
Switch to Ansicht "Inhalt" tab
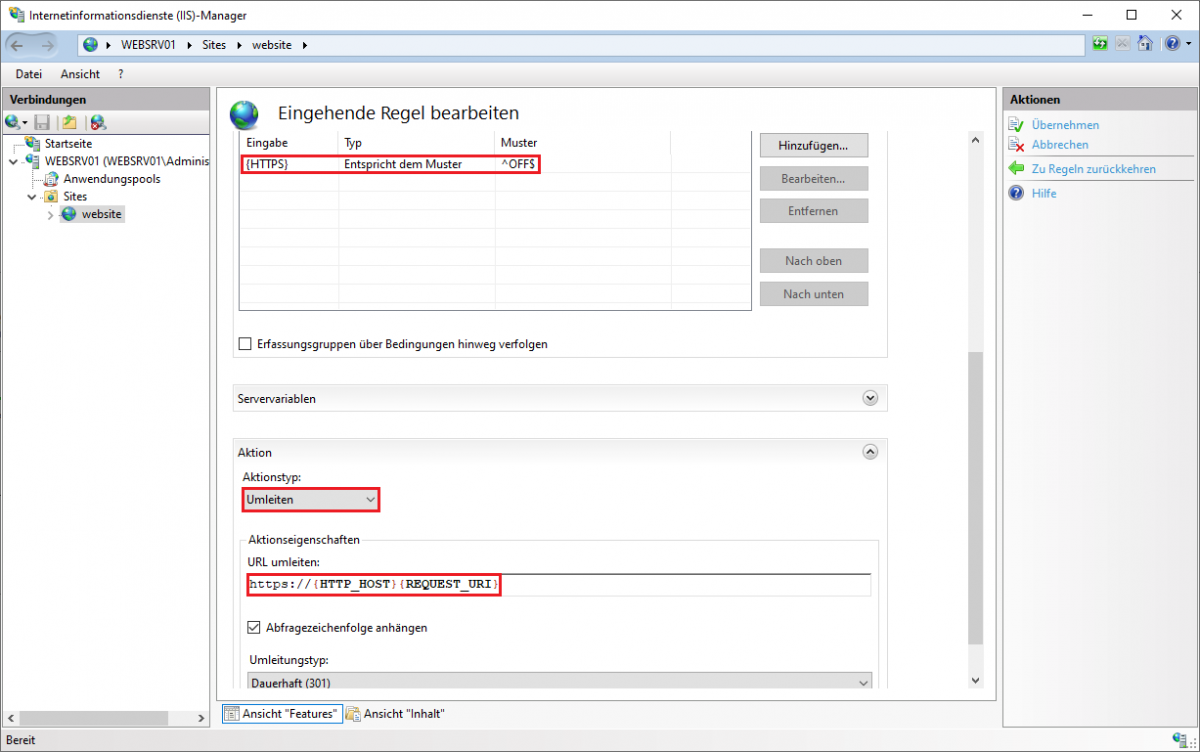[x=396, y=713]
